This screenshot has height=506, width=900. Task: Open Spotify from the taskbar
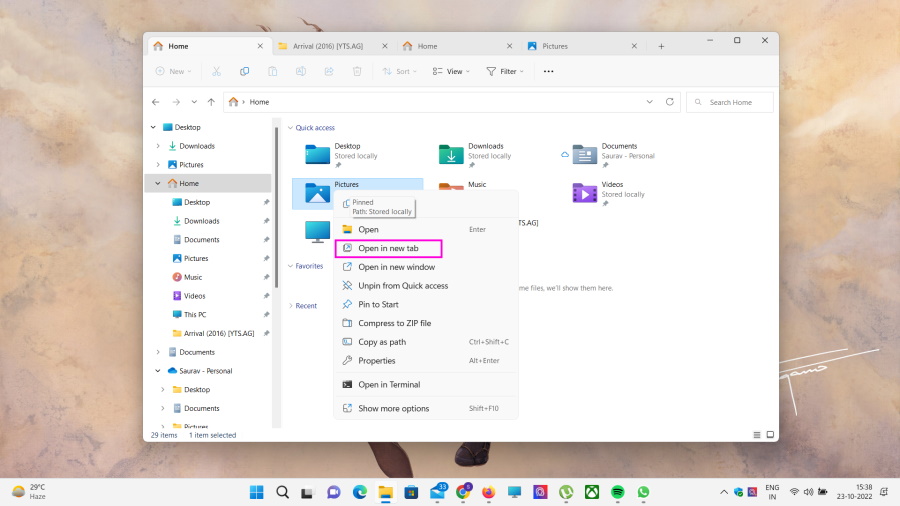(x=618, y=491)
